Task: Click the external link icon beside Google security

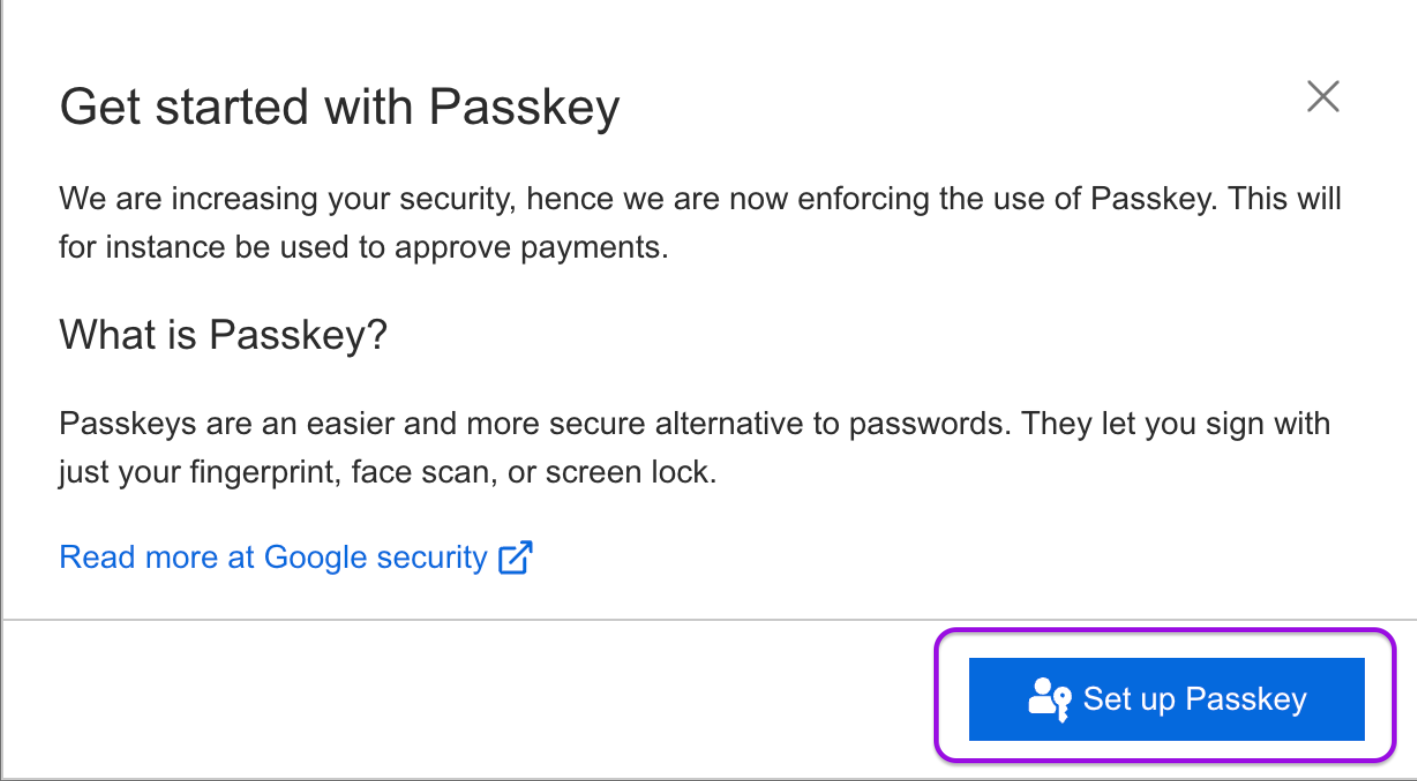Action: tap(515, 557)
